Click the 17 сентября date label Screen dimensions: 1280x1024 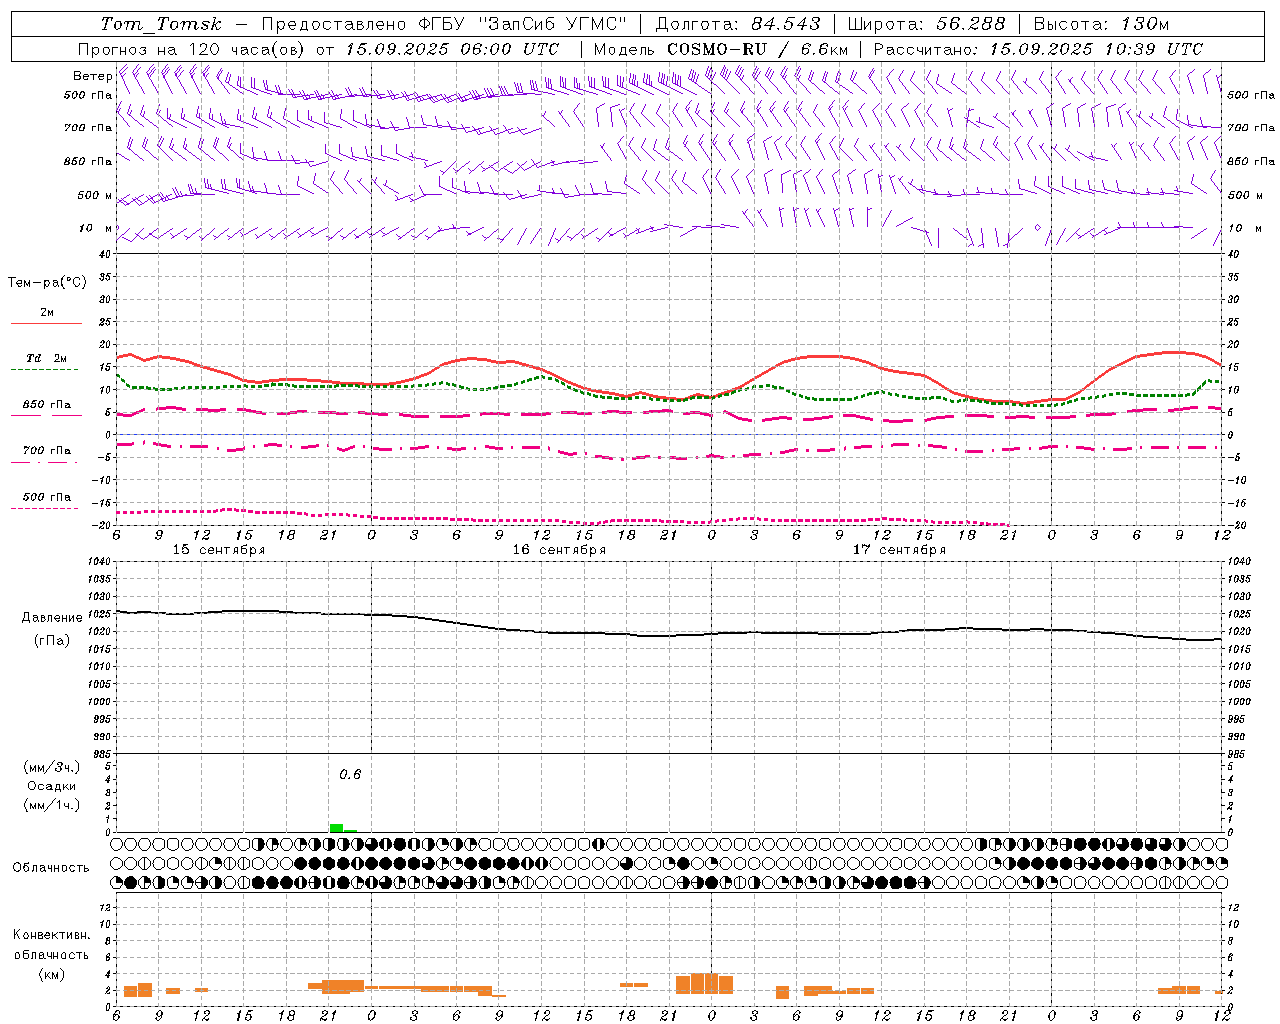[899, 550]
